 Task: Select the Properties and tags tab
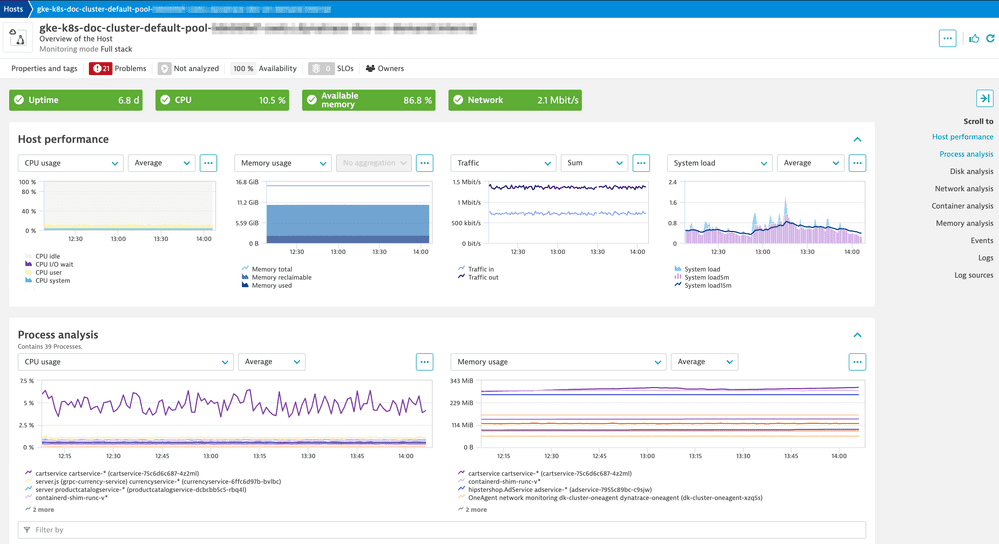[44, 69]
